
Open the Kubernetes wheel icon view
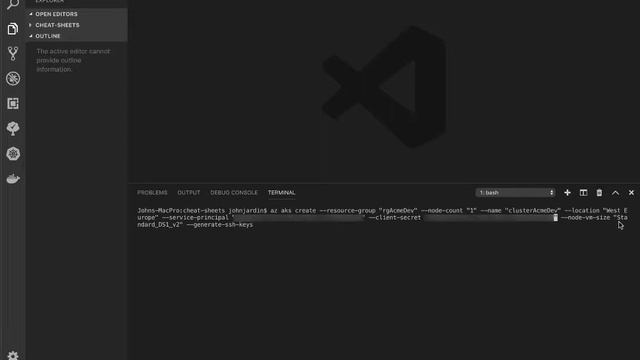click(x=13, y=154)
